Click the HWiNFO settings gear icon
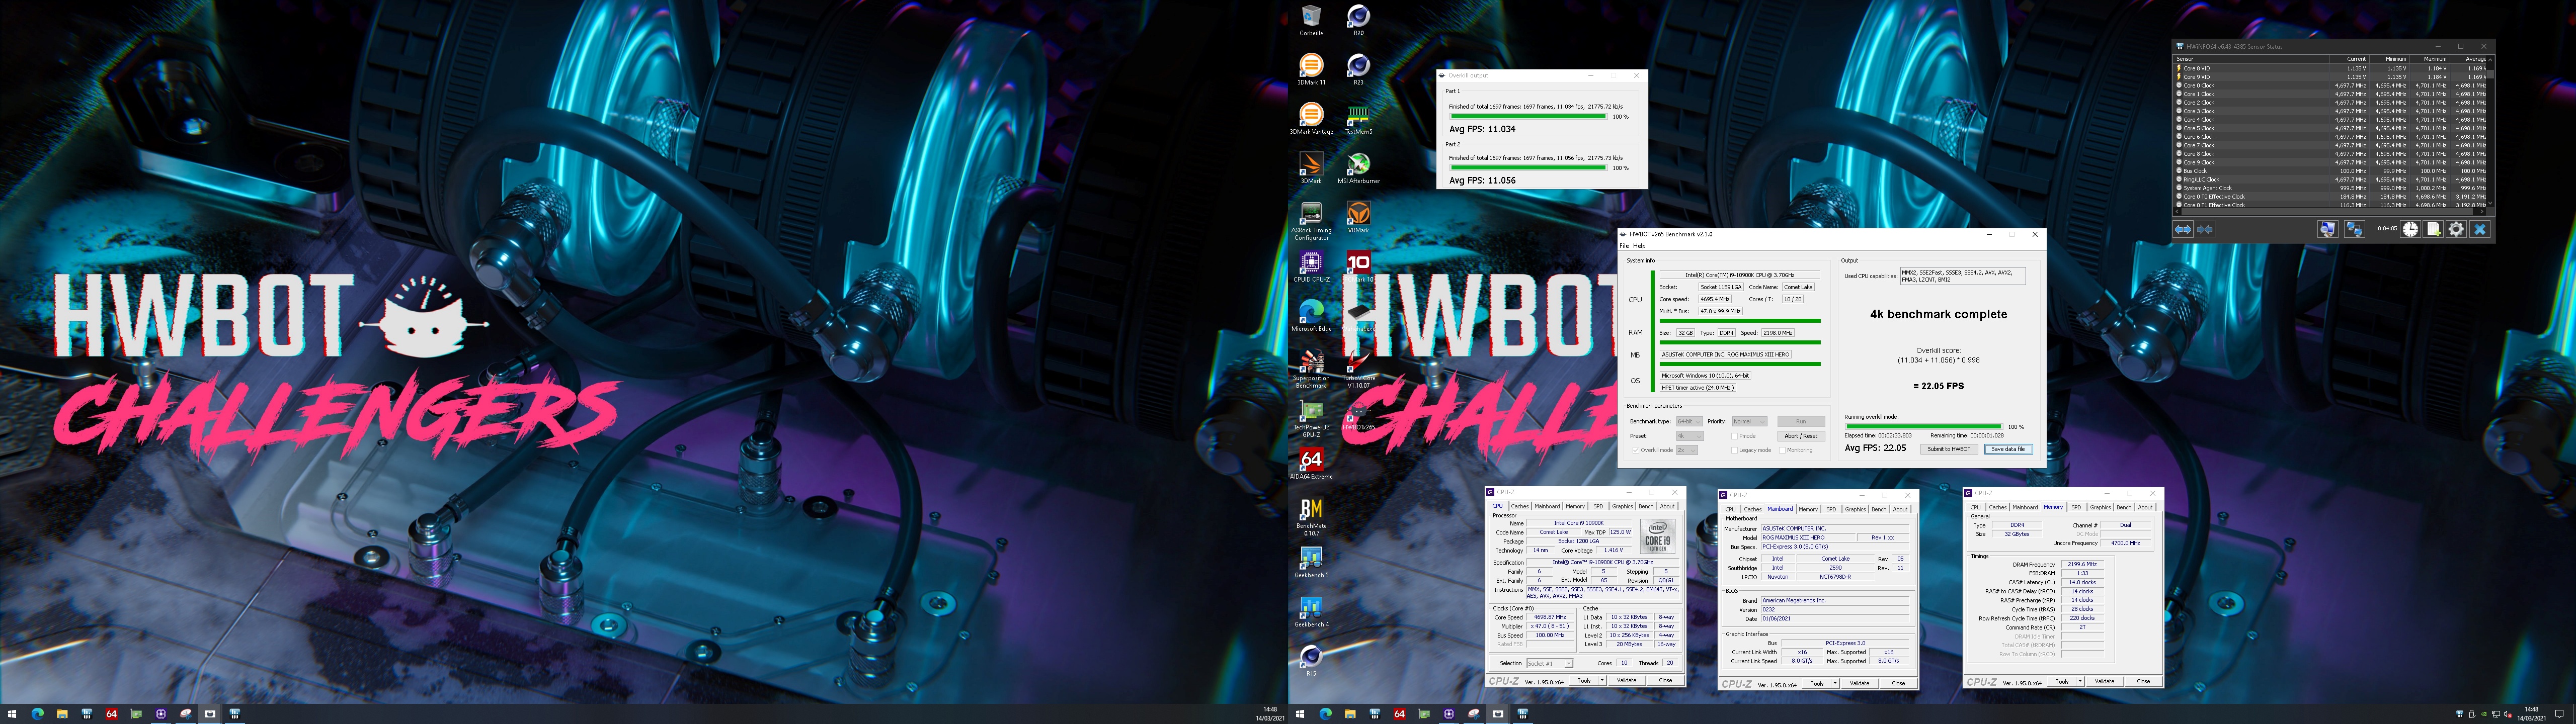This screenshot has width=2576, height=724. pos(2456,229)
